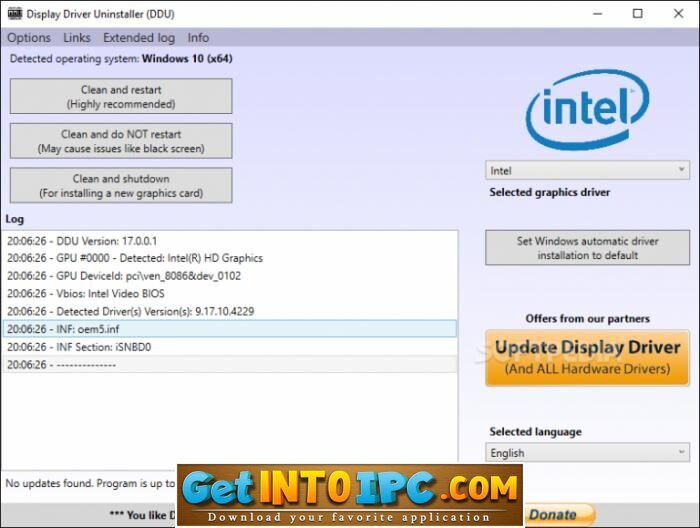Select the Detected Driver(s) Version(s) log line

[229, 312]
